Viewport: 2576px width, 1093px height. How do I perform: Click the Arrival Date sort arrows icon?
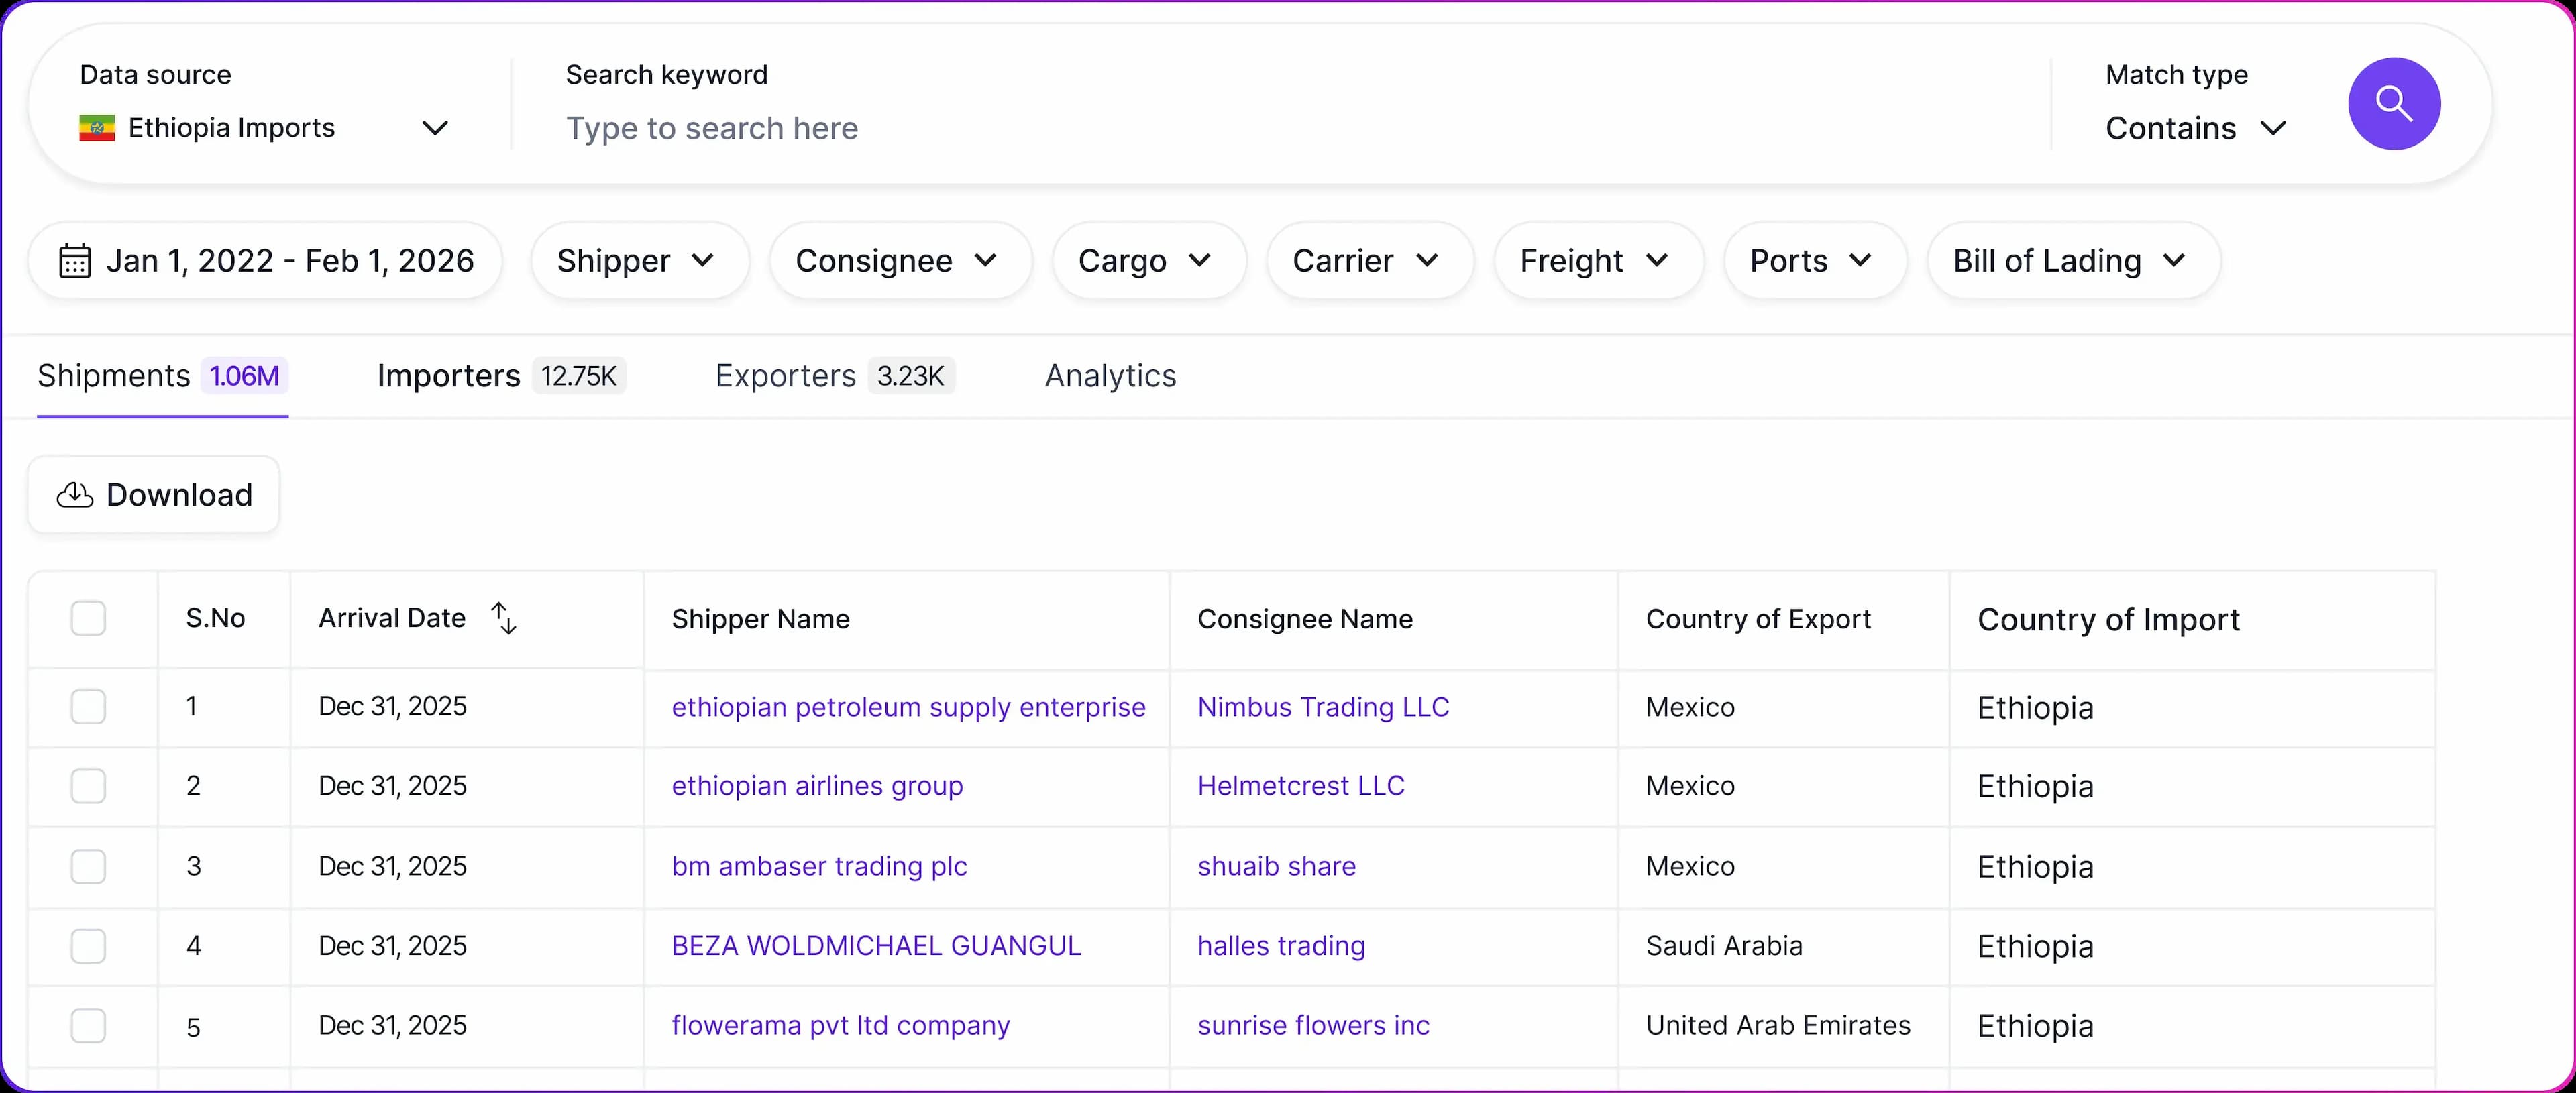(x=504, y=618)
